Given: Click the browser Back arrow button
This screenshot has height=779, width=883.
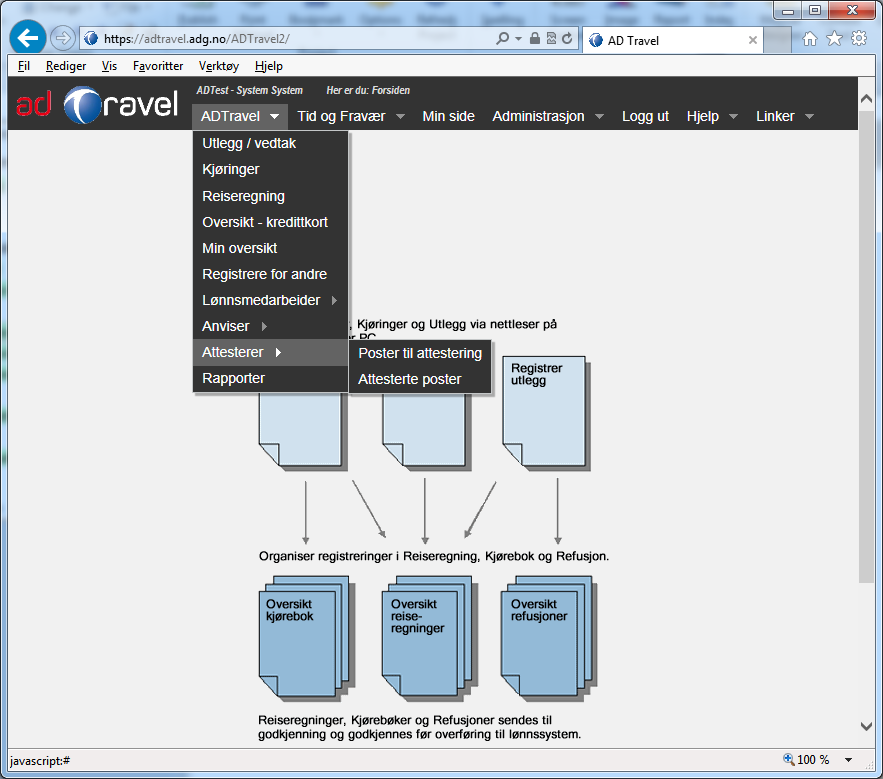Looking at the screenshot, I should coord(28,39).
